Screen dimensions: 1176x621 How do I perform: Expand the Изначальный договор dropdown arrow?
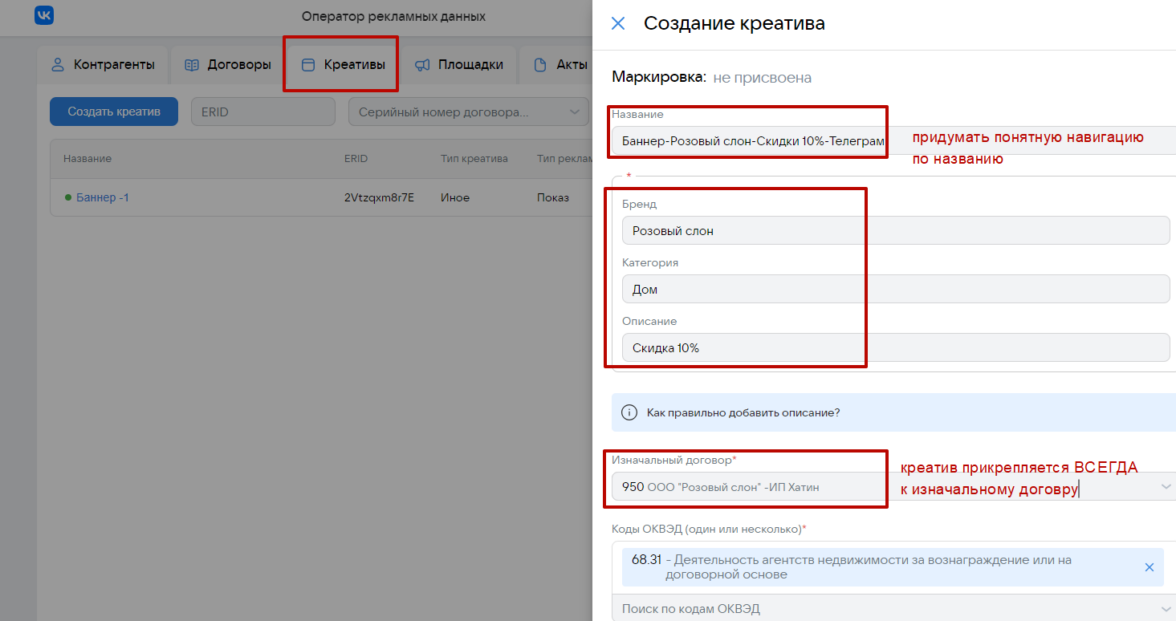click(x=1166, y=487)
